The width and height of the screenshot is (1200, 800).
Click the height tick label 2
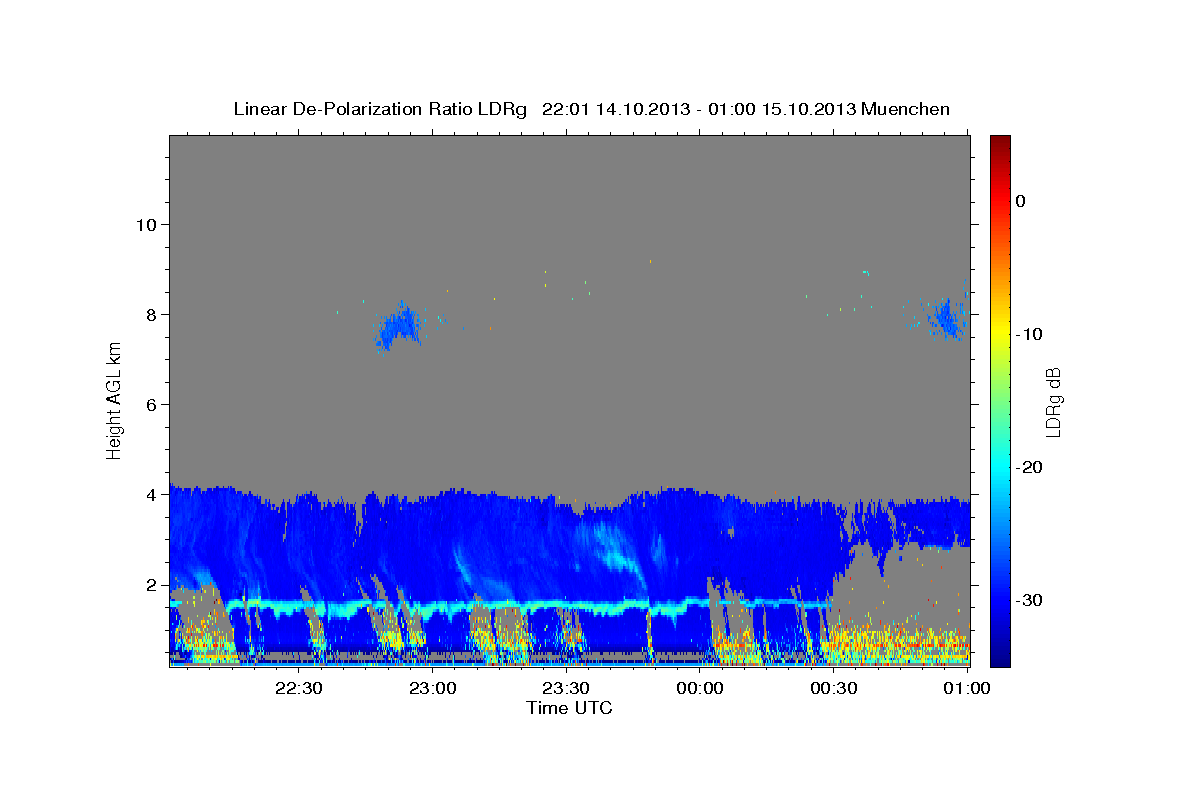pyautogui.click(x=150, y=584)
